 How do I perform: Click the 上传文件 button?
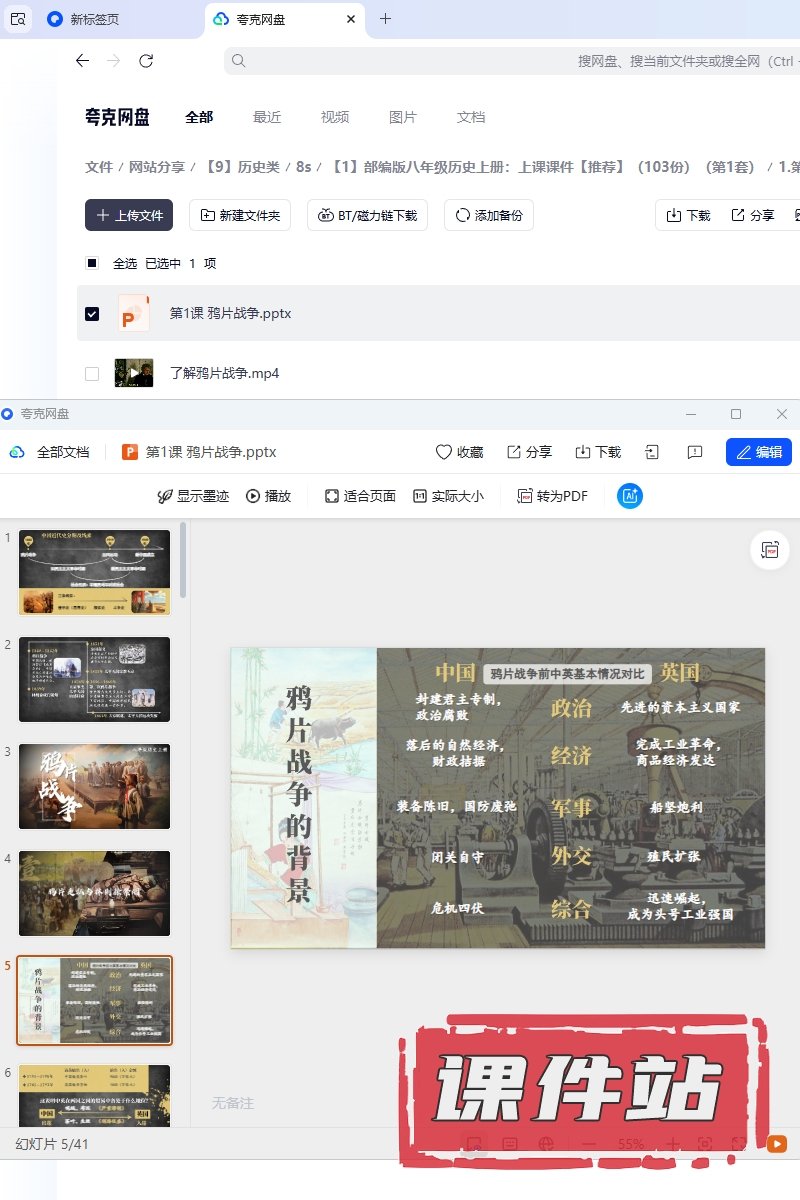(x=129, y=215)
